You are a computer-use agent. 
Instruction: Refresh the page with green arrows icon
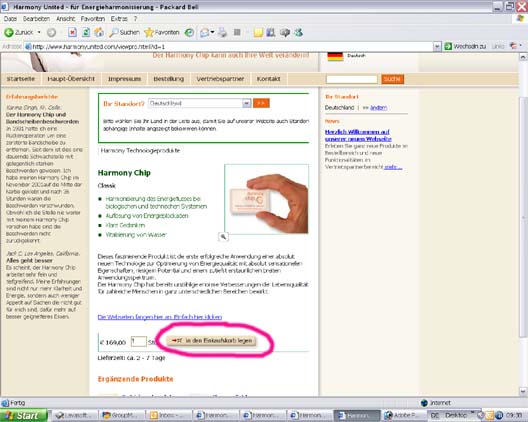[86, 32]
